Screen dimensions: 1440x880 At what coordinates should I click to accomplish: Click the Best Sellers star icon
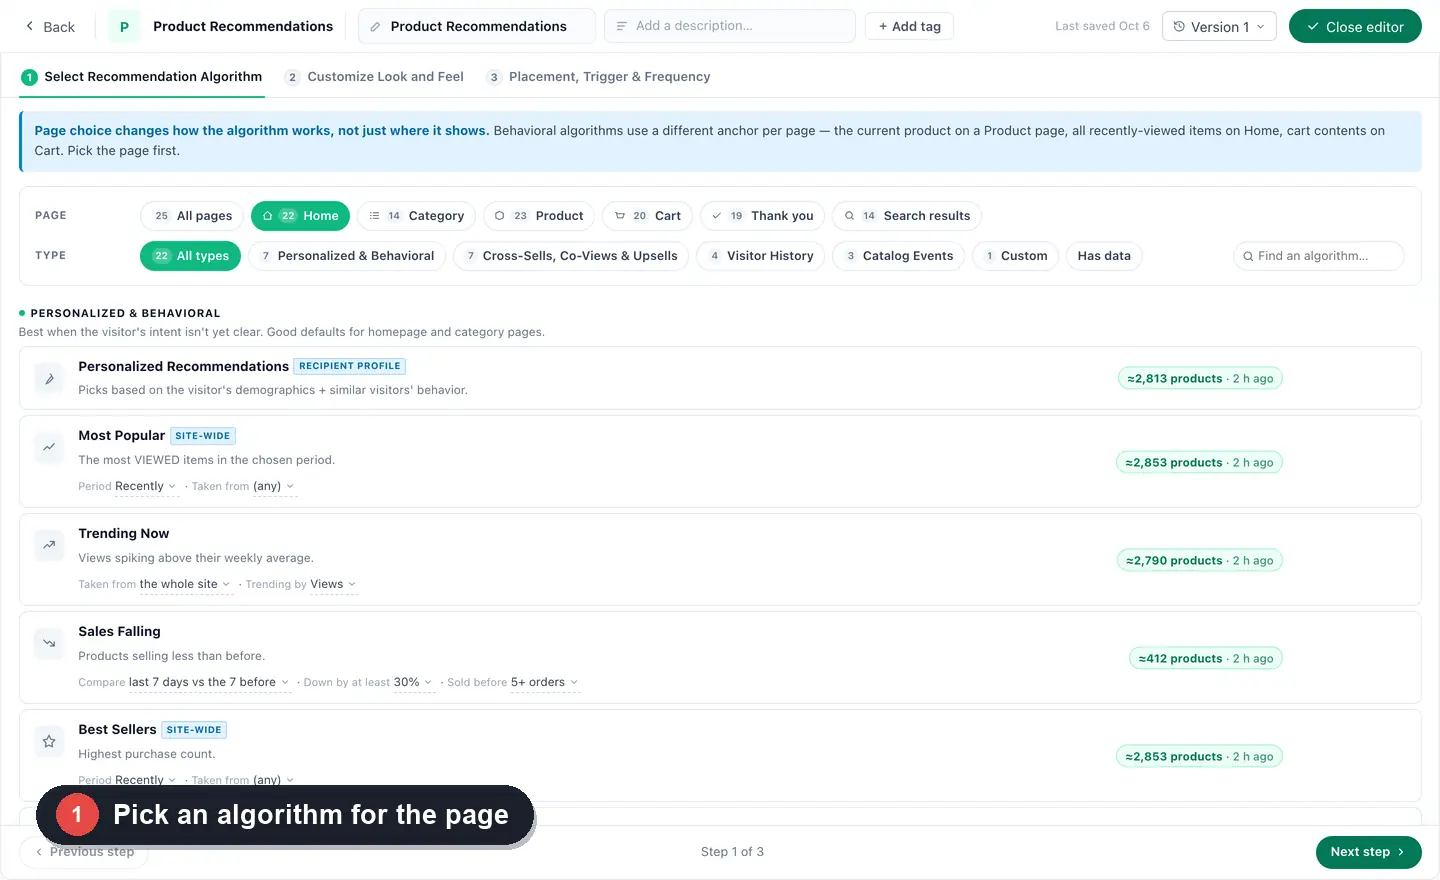pos(49,741)
